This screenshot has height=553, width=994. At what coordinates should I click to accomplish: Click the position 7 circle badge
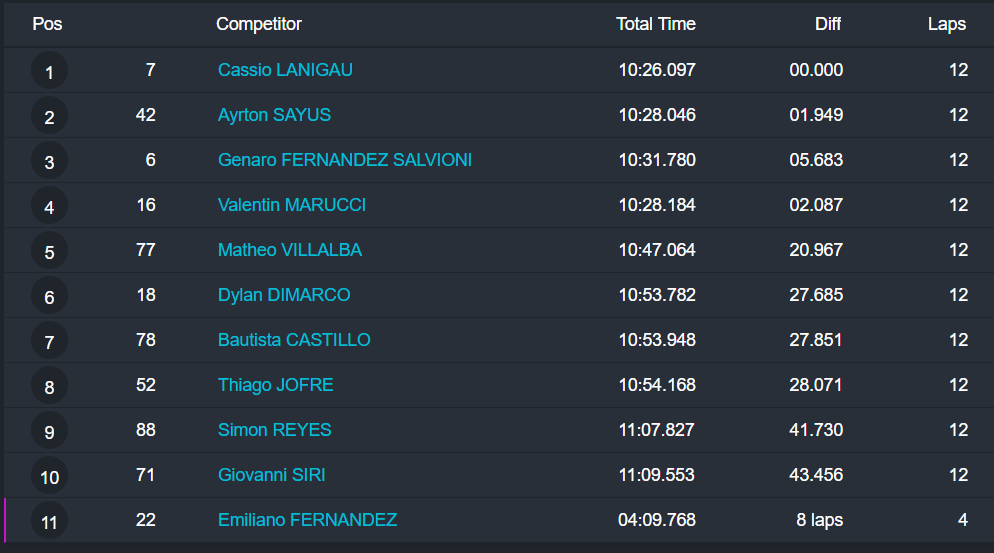49,341
